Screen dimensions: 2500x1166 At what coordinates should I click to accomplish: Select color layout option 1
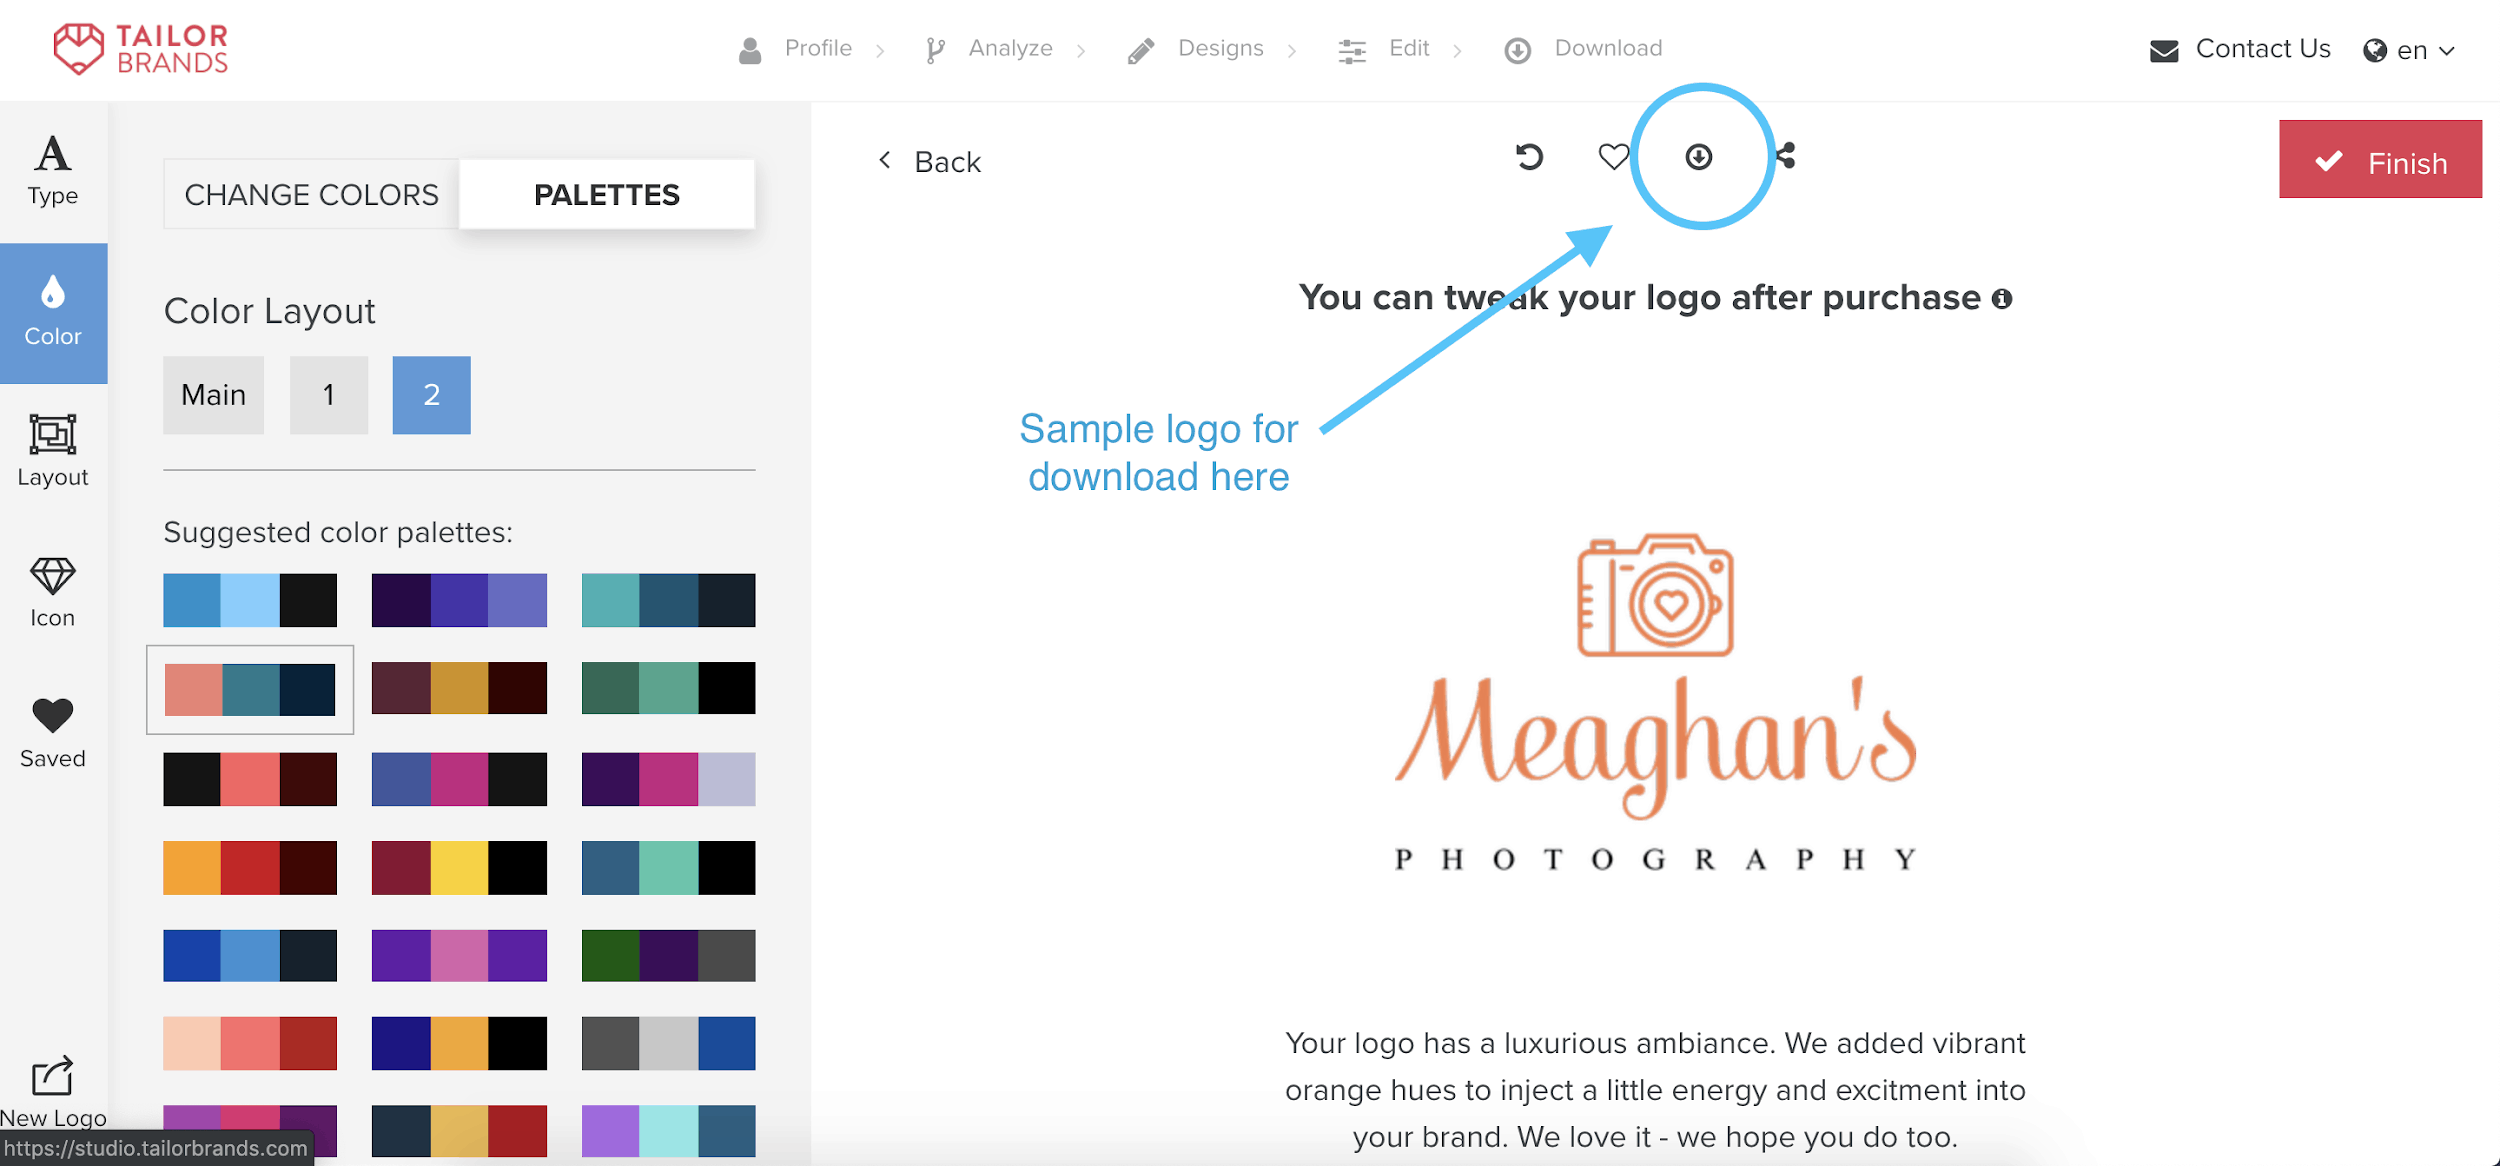[x=325, y=392]
